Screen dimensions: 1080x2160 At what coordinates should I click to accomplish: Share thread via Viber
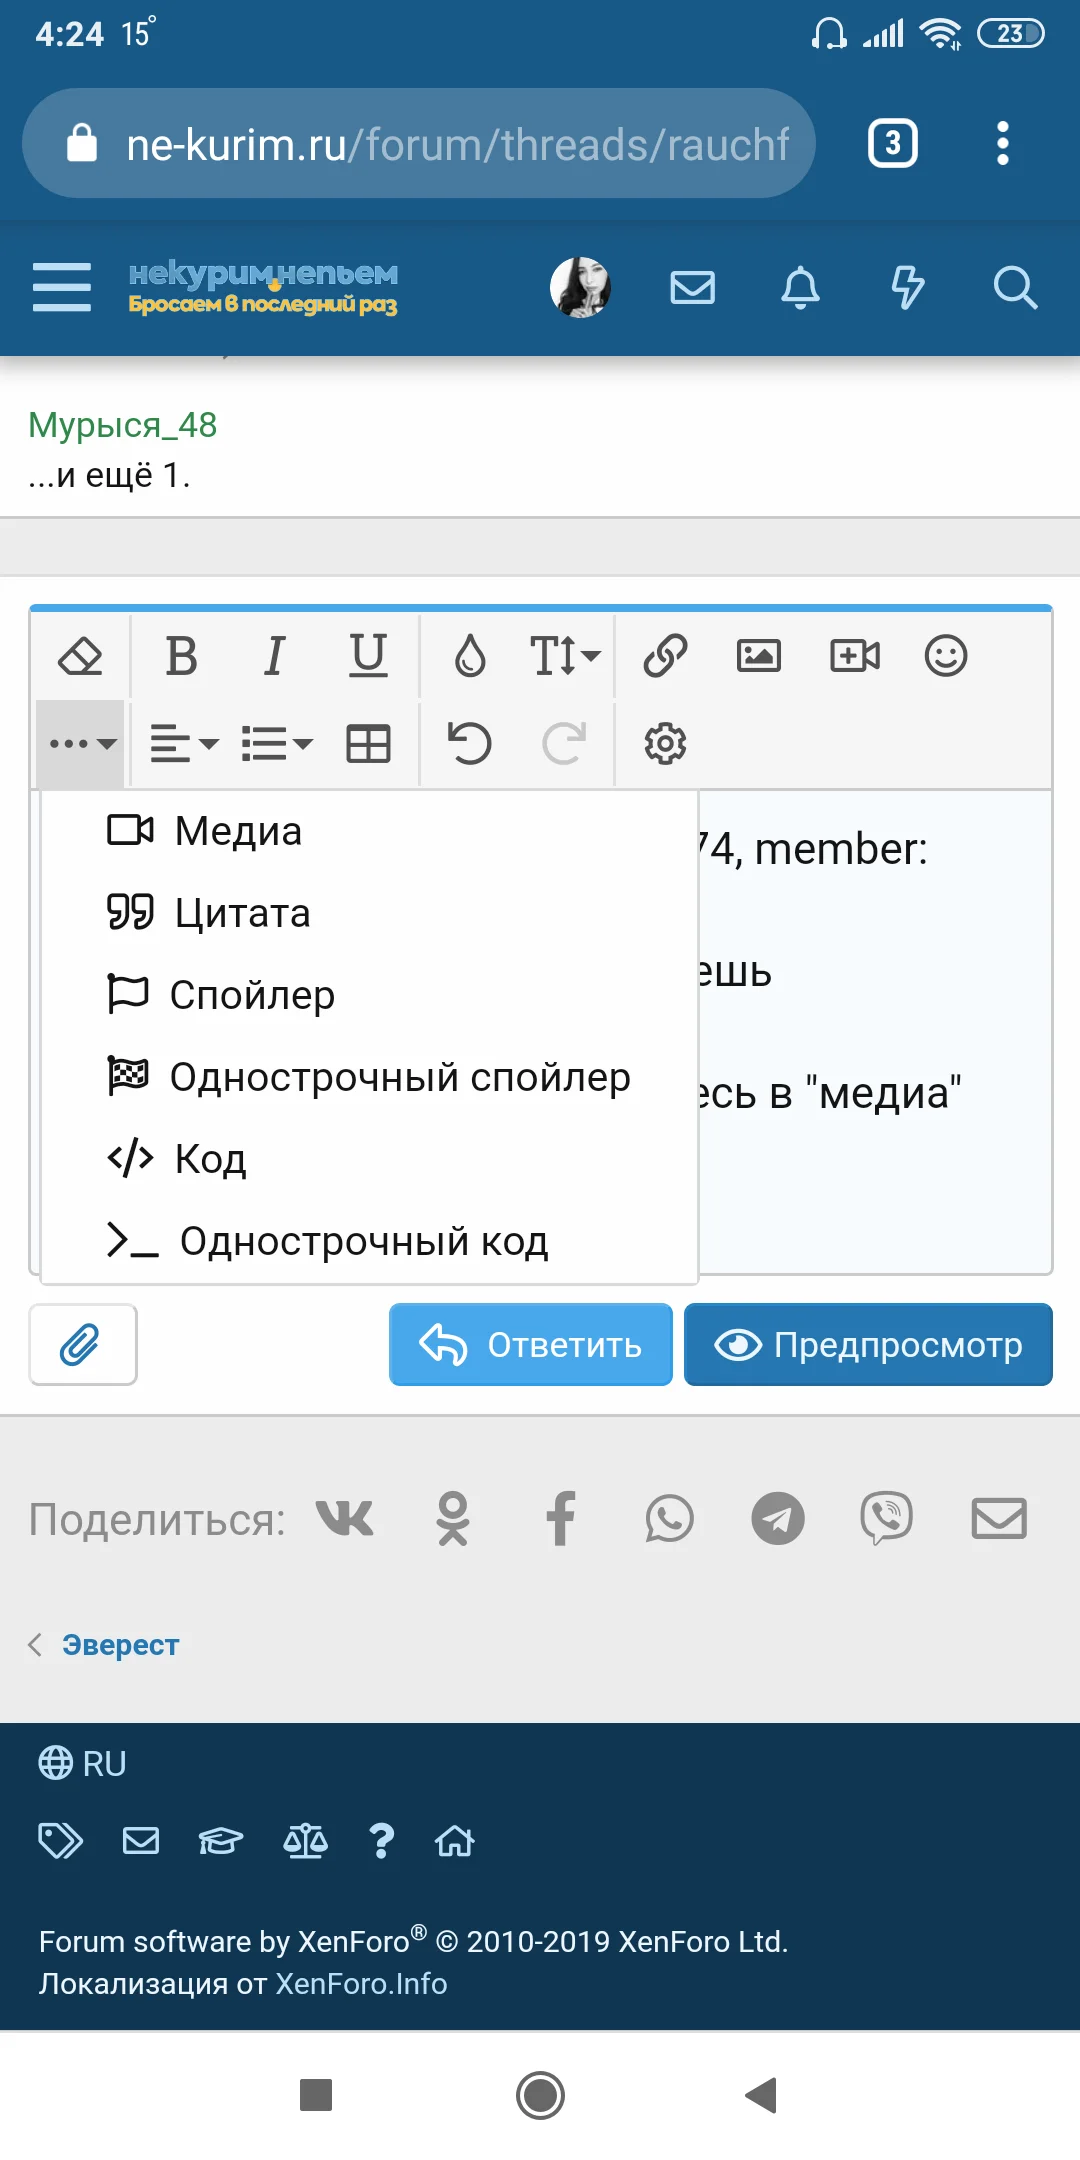[x=887, y=1519]
